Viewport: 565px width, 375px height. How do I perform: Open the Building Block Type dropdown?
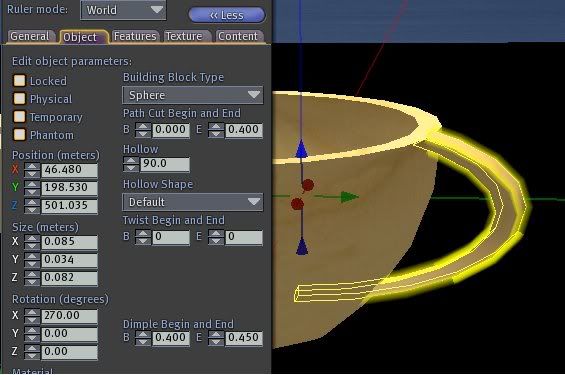point(193,95)
